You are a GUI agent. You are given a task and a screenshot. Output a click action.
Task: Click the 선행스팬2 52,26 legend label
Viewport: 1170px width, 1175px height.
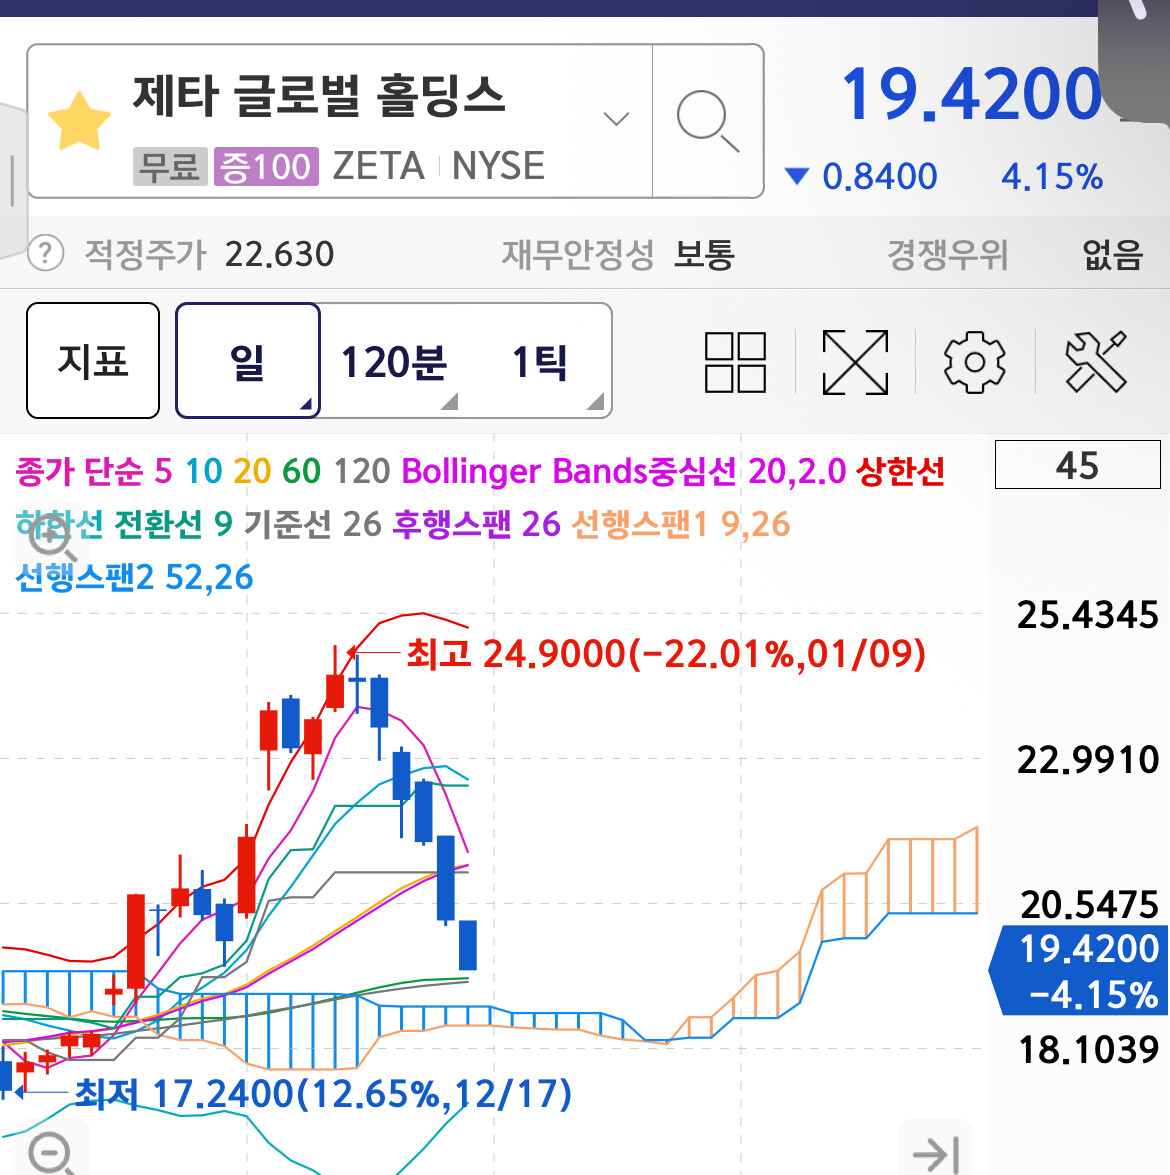[x=134, y=577]
